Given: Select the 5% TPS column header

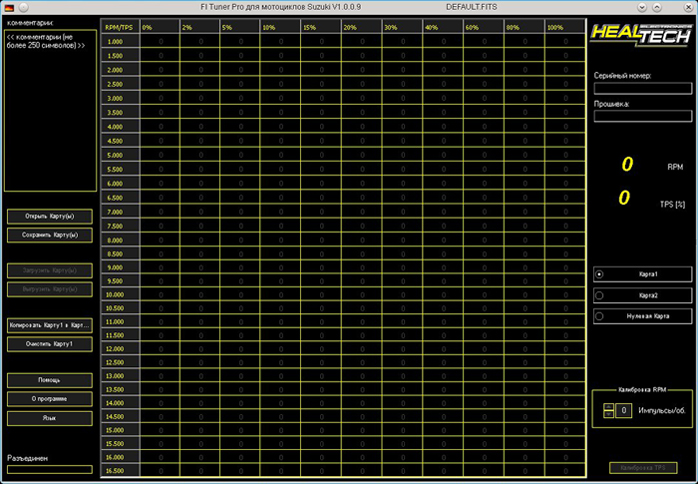Looking at the screenshot, I should [239, 27].
